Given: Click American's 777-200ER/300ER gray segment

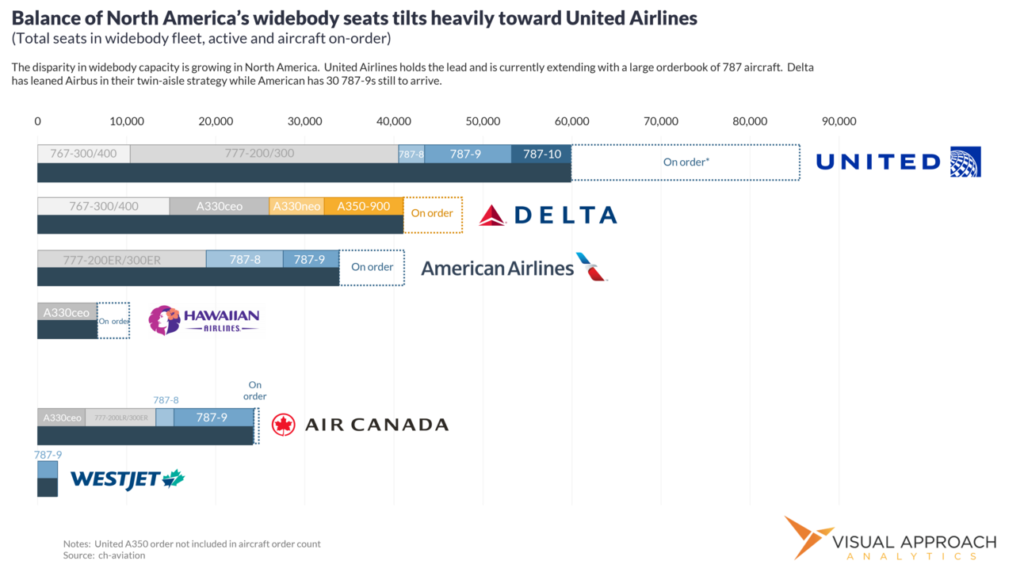Looking at the screenshot, I should point(121,259).
